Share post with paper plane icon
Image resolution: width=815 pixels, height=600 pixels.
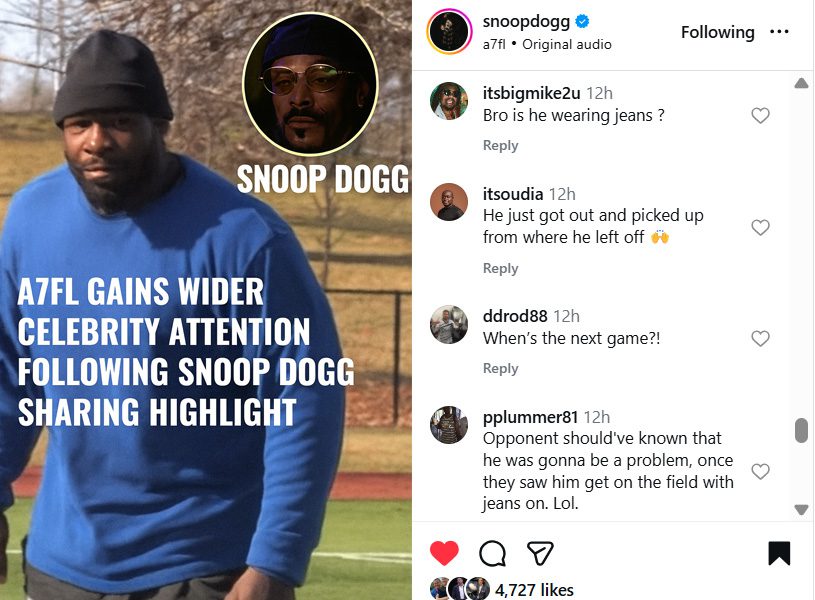(540, 553)
